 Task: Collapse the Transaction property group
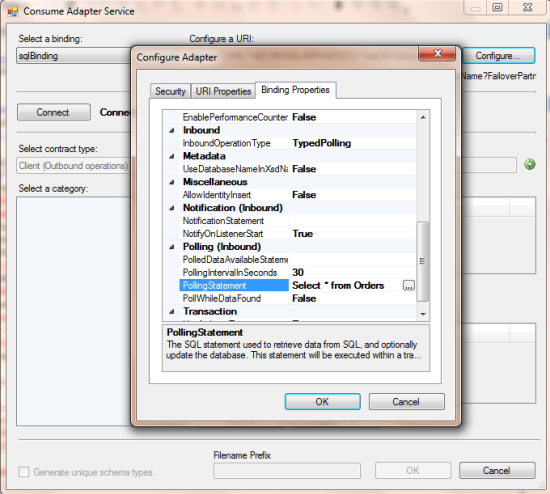[x=172, y=312]
